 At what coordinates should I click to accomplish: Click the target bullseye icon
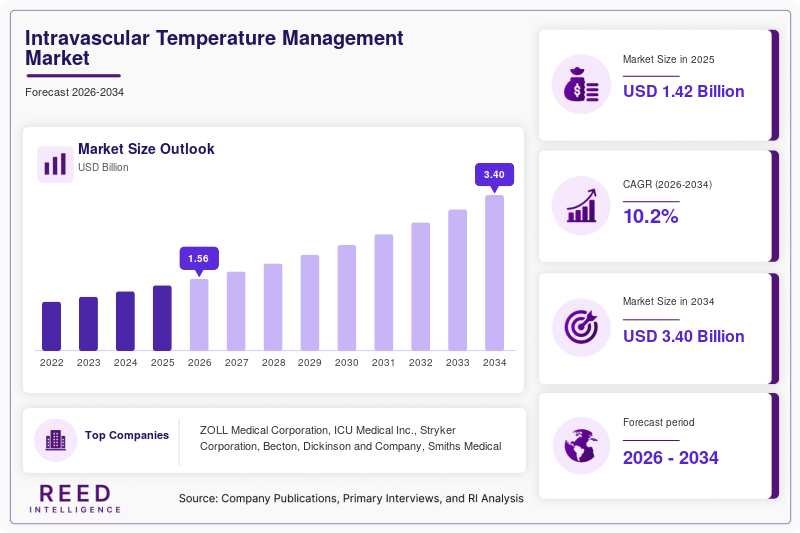[x=581, y=327]
